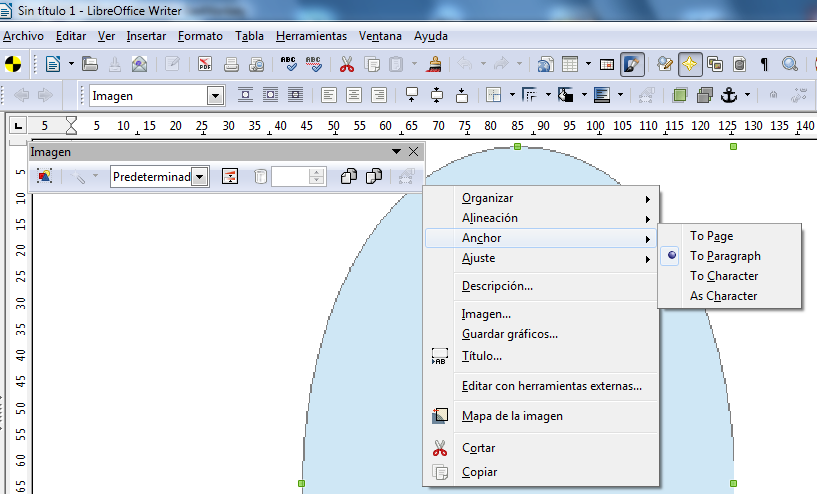Export directly as PDF
This screenshot has width=817, height=494.
point(205,65)
